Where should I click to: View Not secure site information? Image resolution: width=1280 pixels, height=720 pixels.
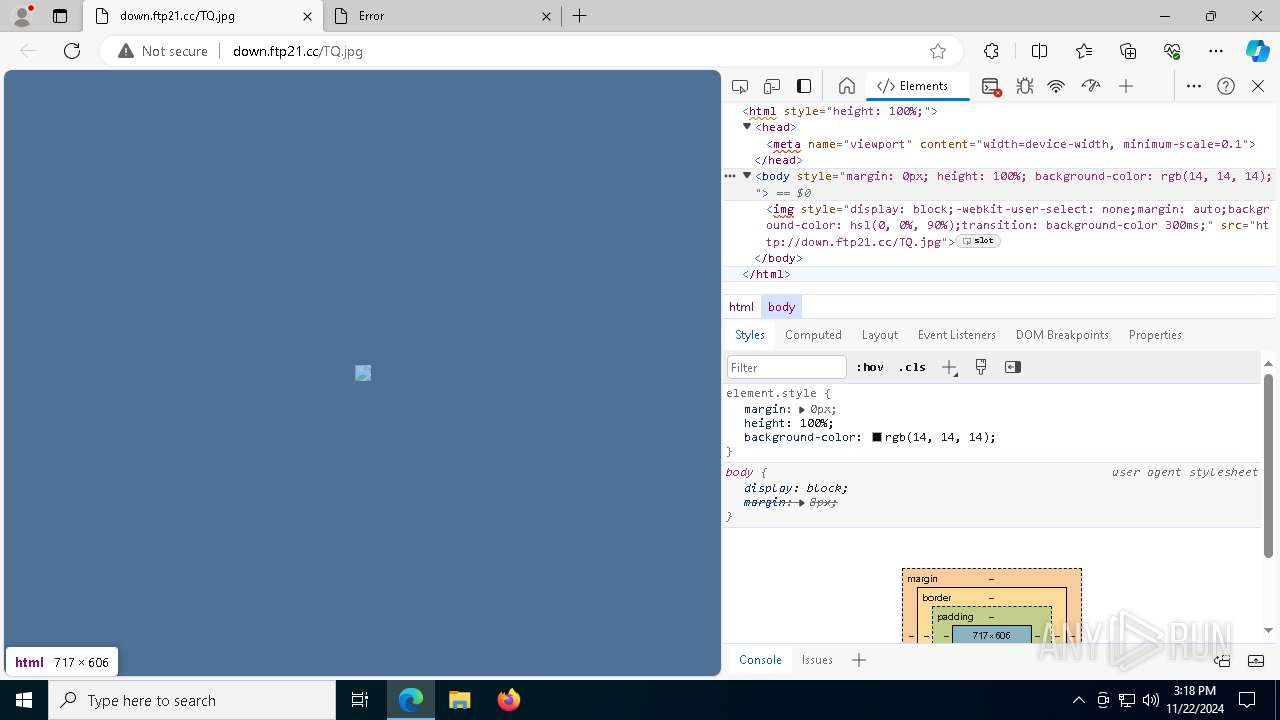[163, 51]
